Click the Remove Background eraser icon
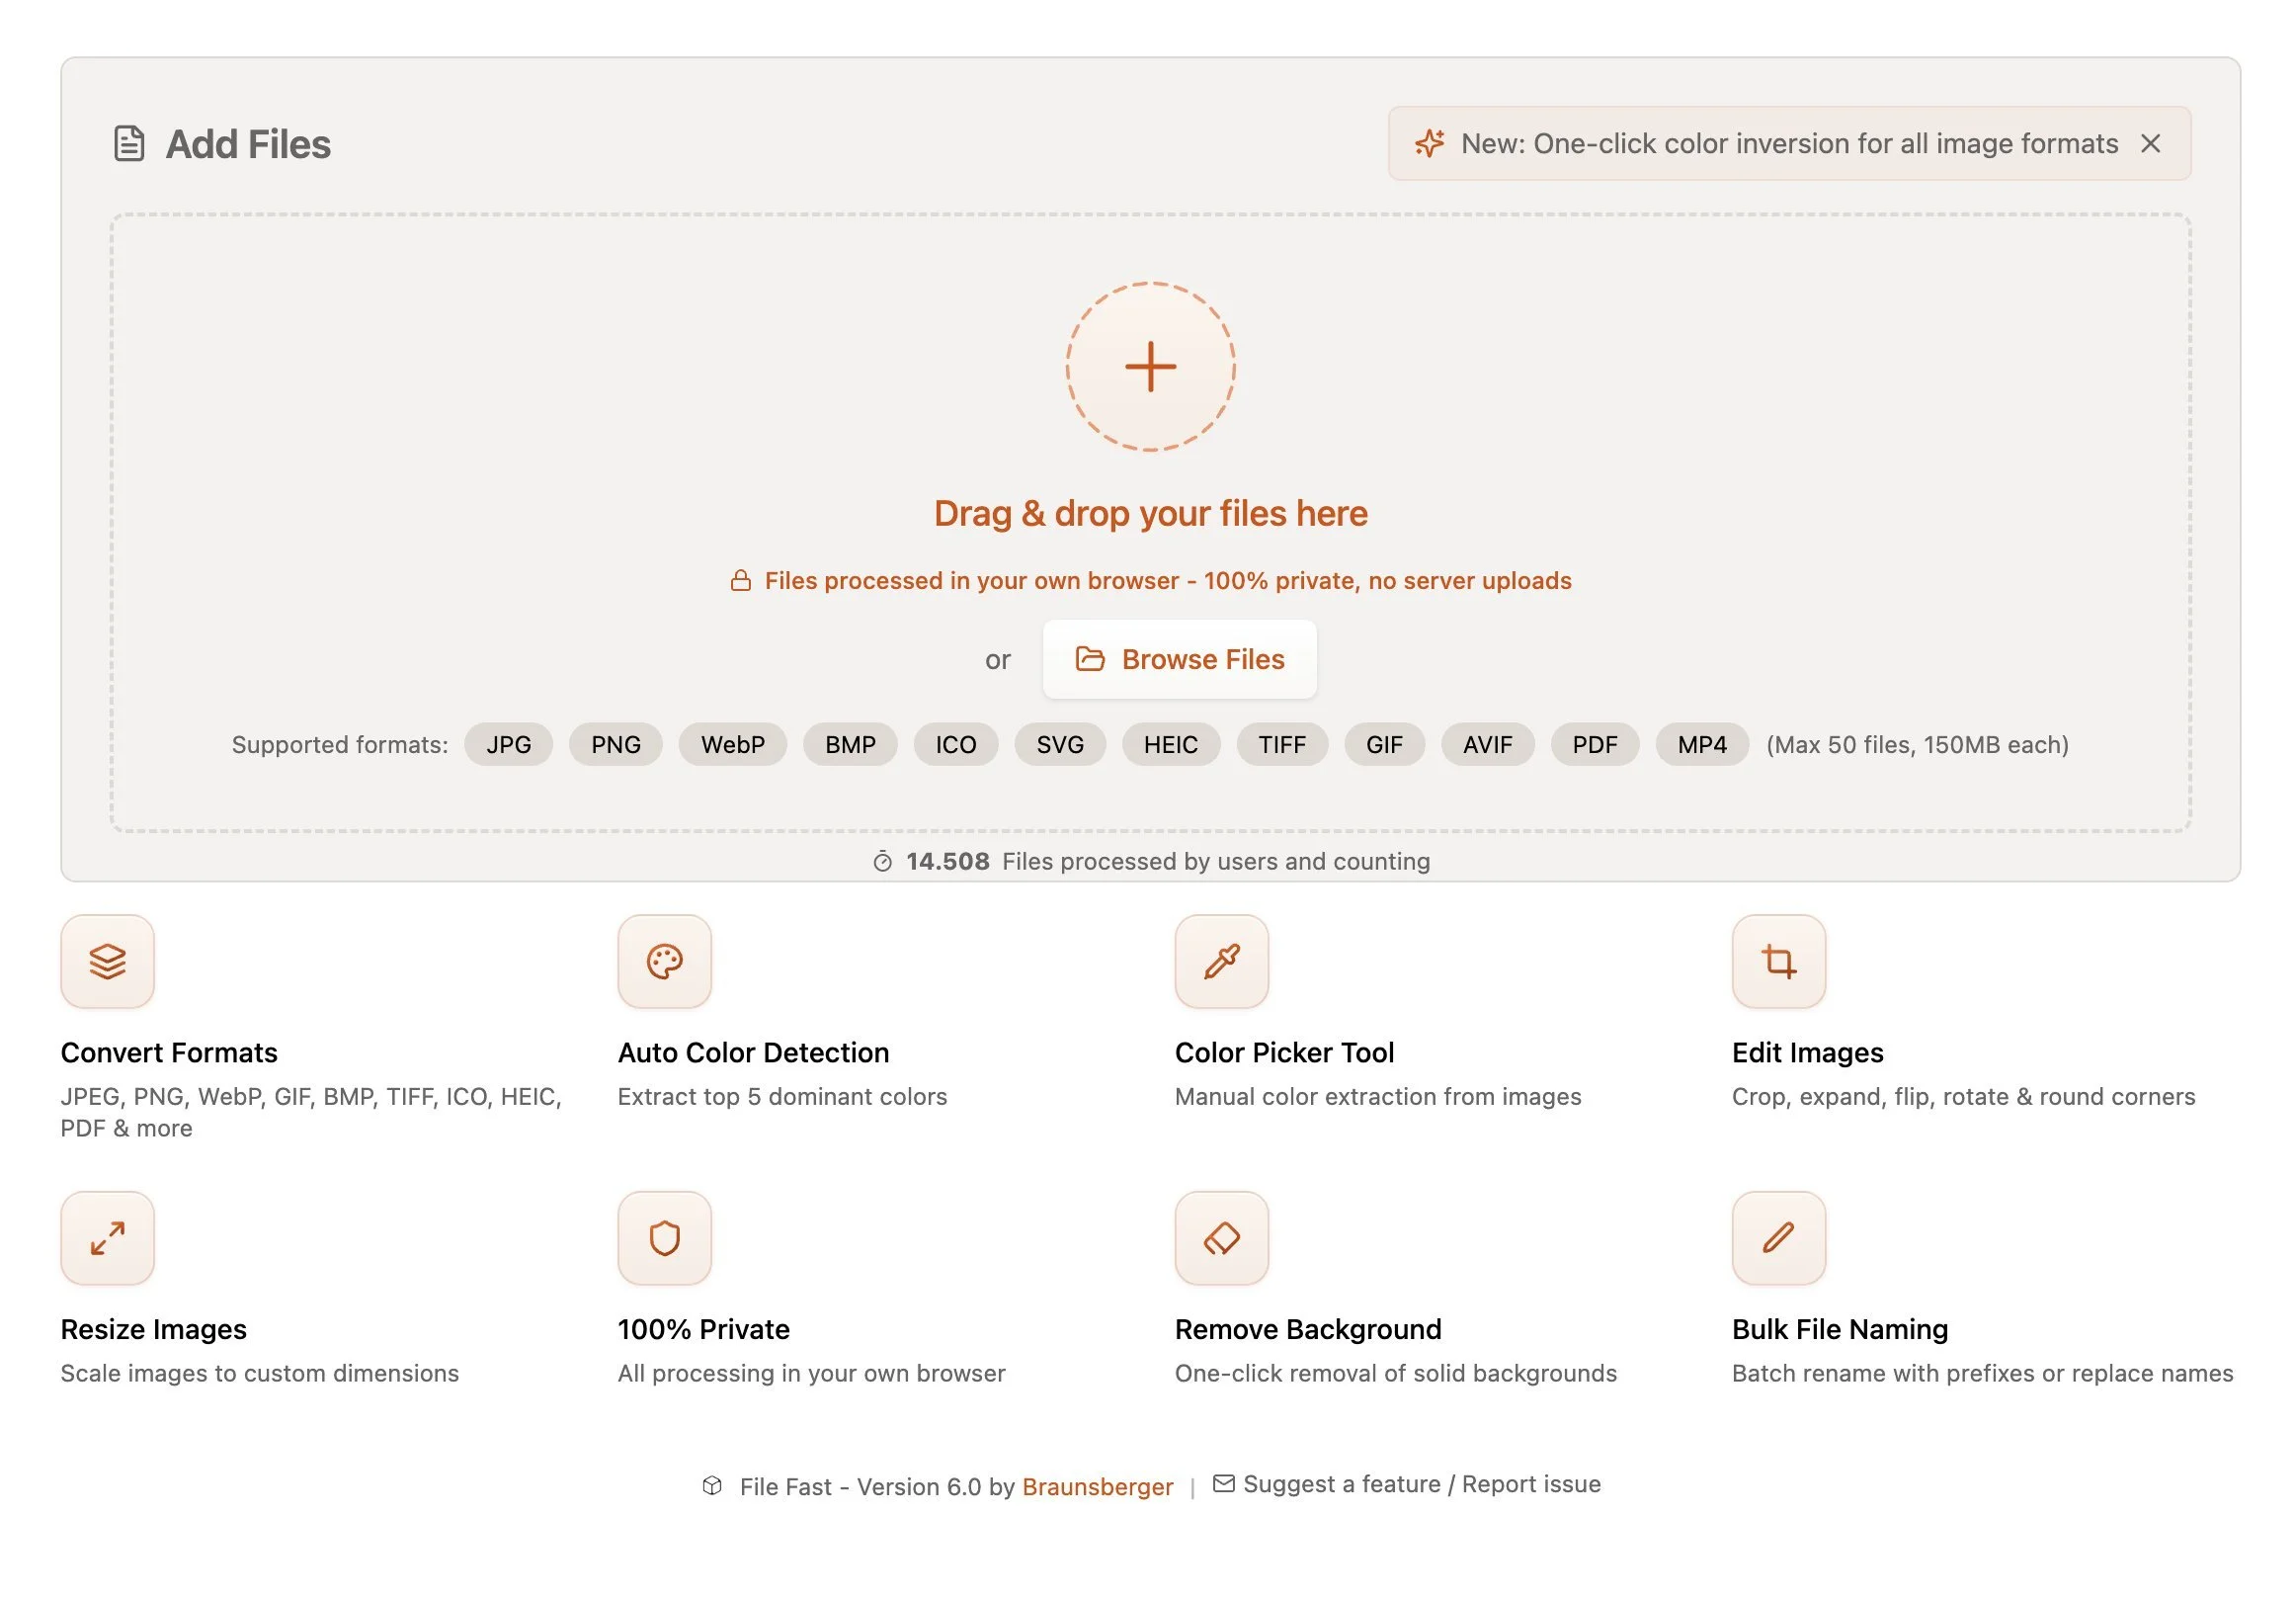 1221,1238
